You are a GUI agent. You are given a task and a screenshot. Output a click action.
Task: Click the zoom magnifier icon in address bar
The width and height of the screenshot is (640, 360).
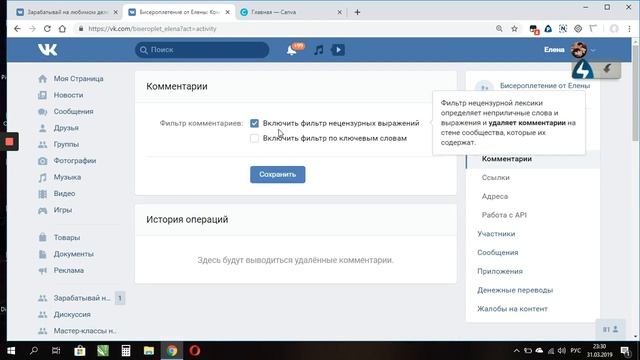pyautogui.click(x=499, y=29)
